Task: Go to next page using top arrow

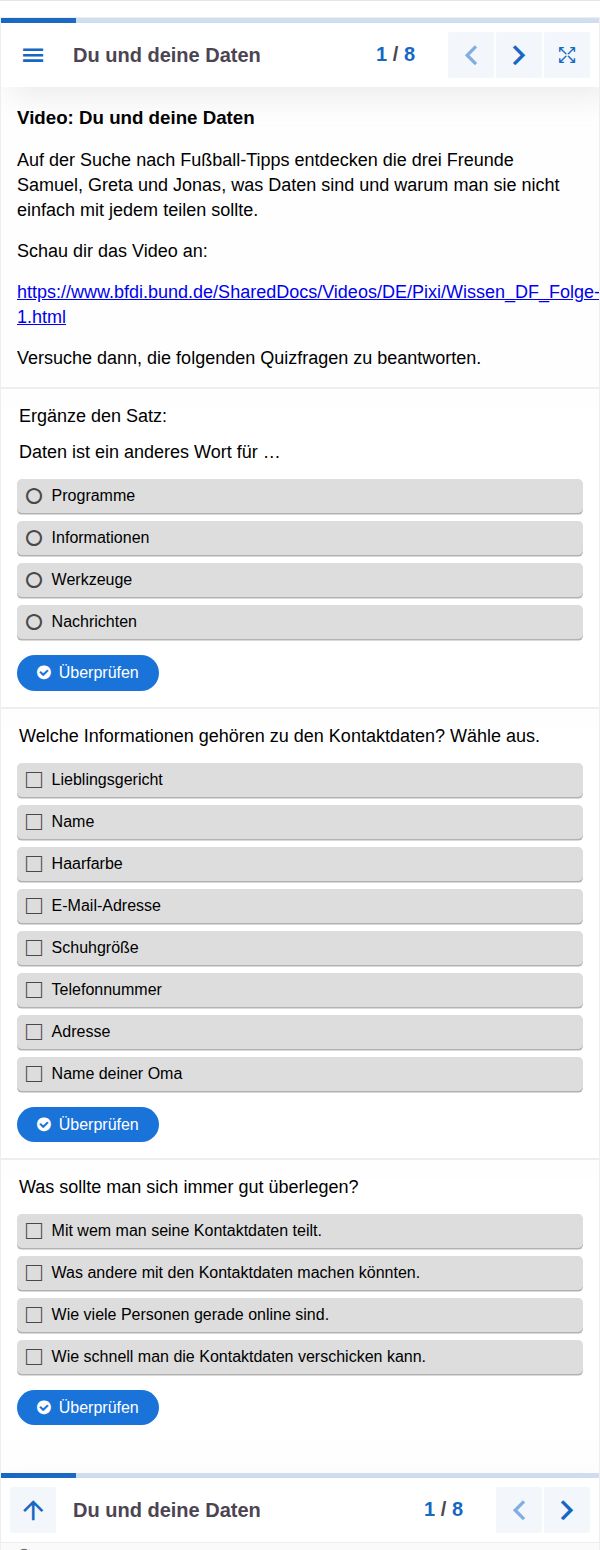Action: (519, 55)
